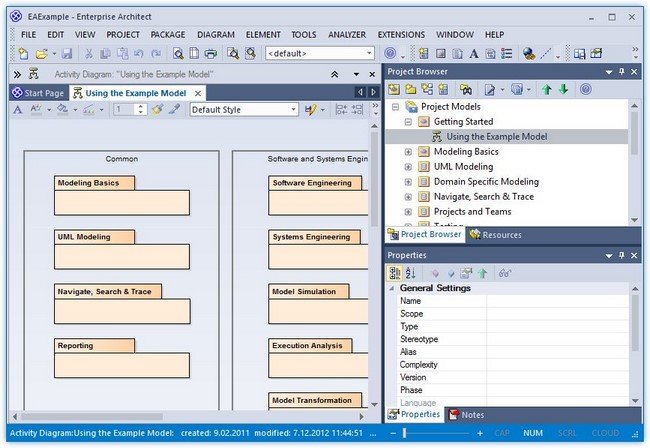Select the Model Simulation package in diagram
The image size is (650, 448).
(x=318, y=304)
